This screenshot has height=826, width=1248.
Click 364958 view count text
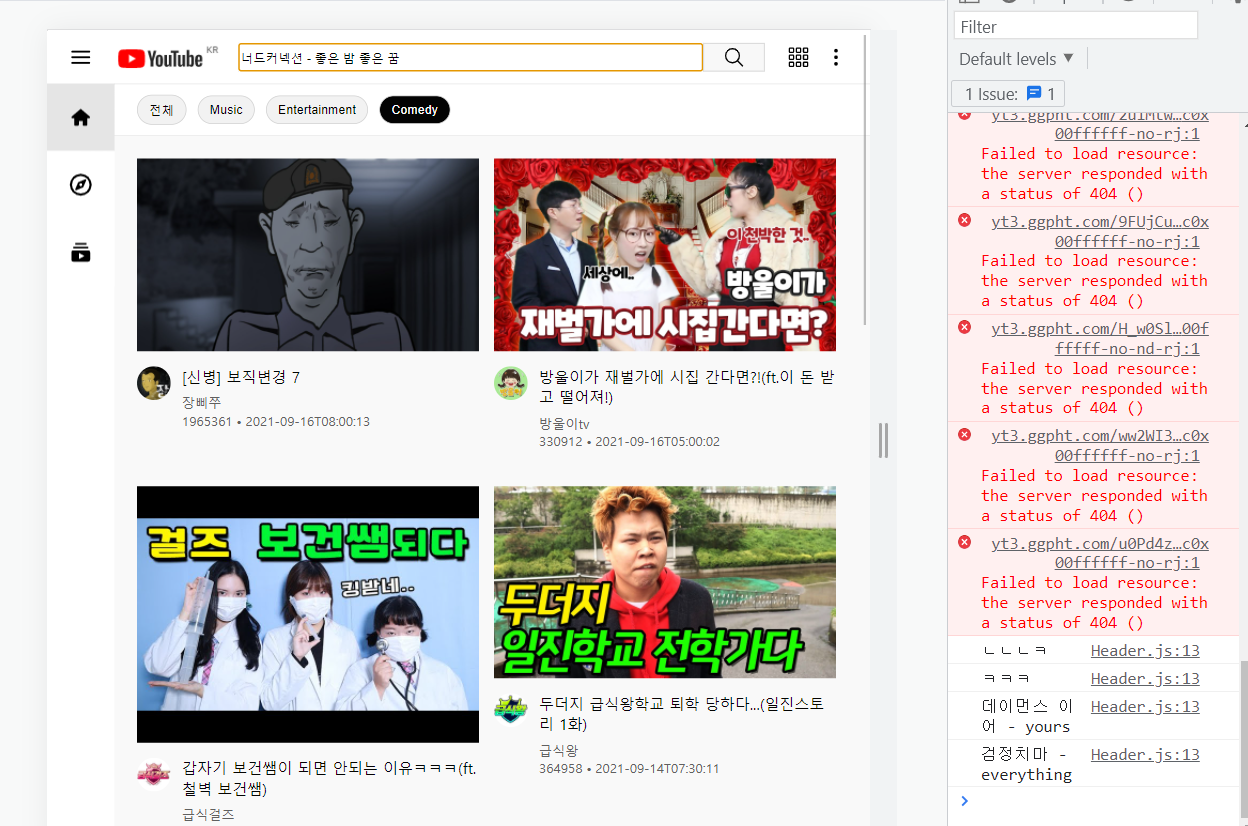click(560, 769)
